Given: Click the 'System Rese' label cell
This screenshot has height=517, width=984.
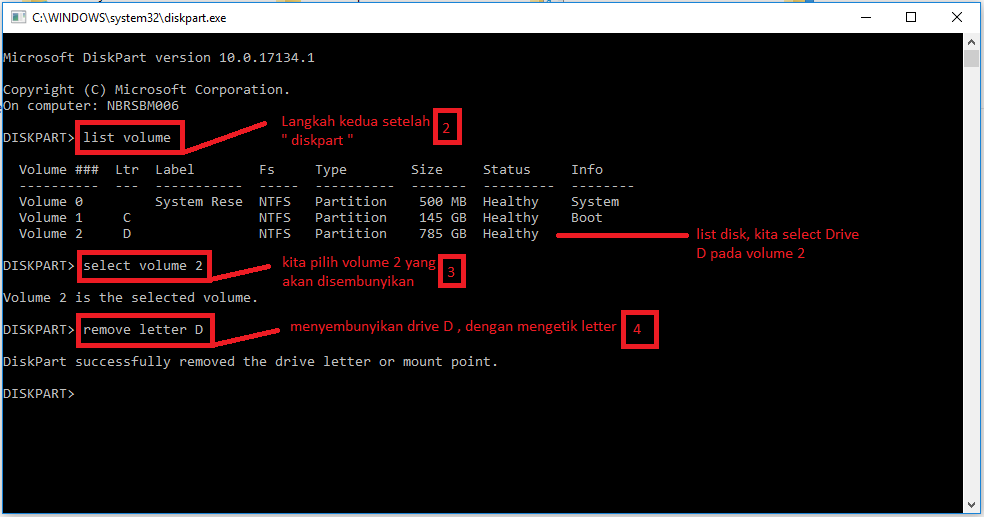Looking at the screenshot, I should [x=199, y=201].
